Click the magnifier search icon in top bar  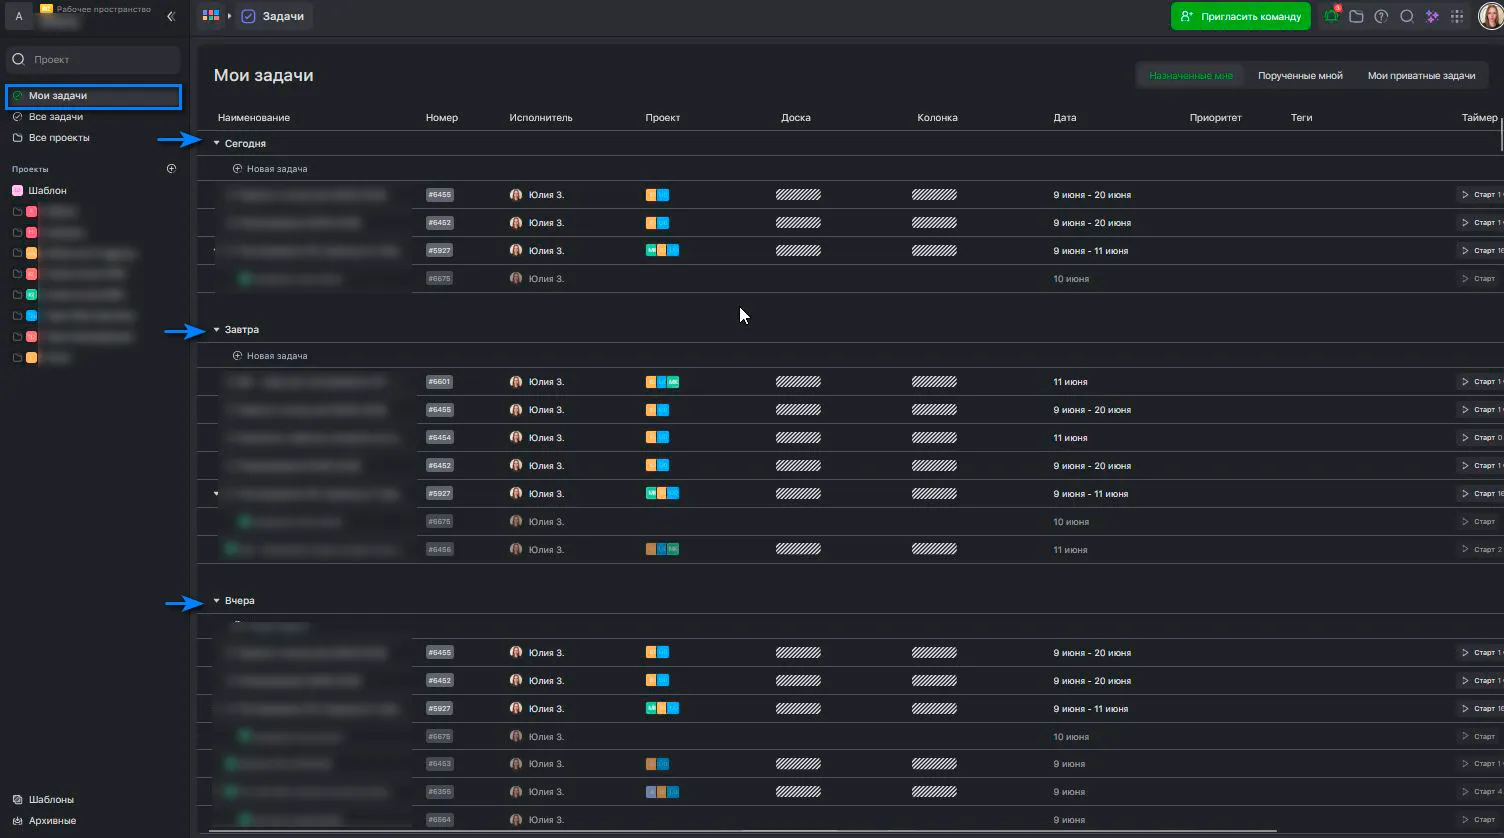click(x=1407, y=17)
